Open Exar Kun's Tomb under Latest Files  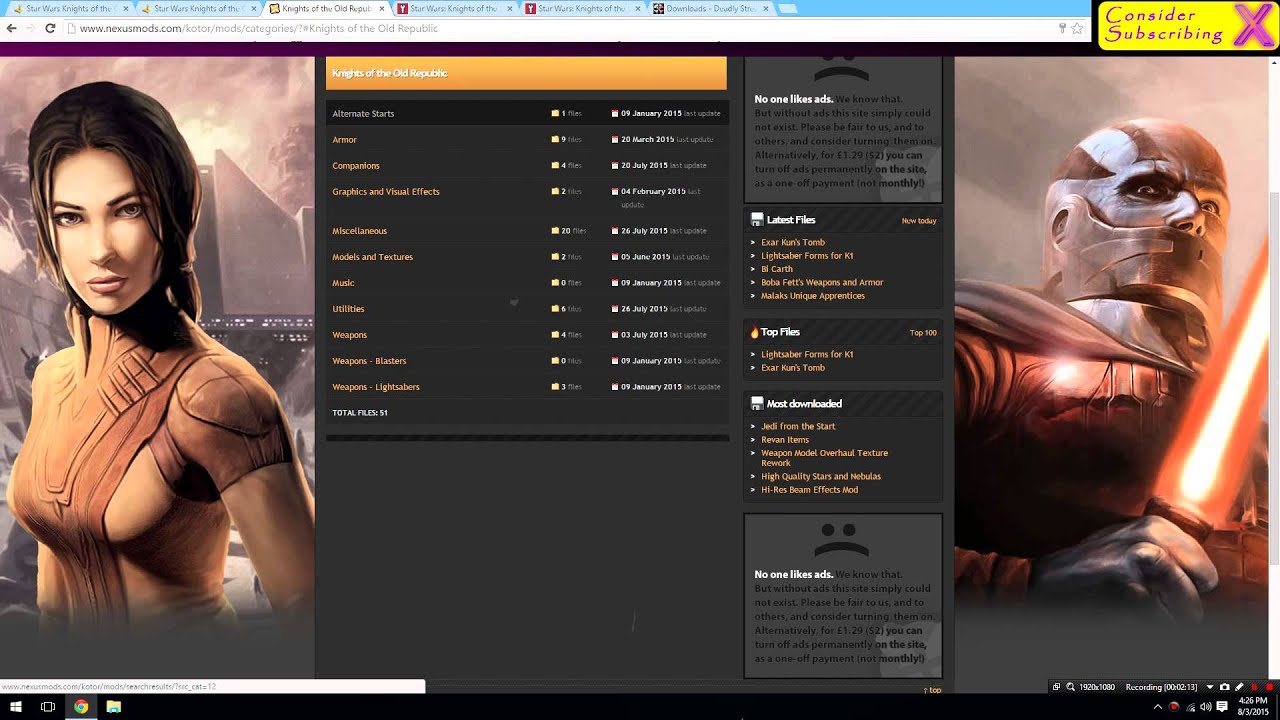[x=793, y=242]
